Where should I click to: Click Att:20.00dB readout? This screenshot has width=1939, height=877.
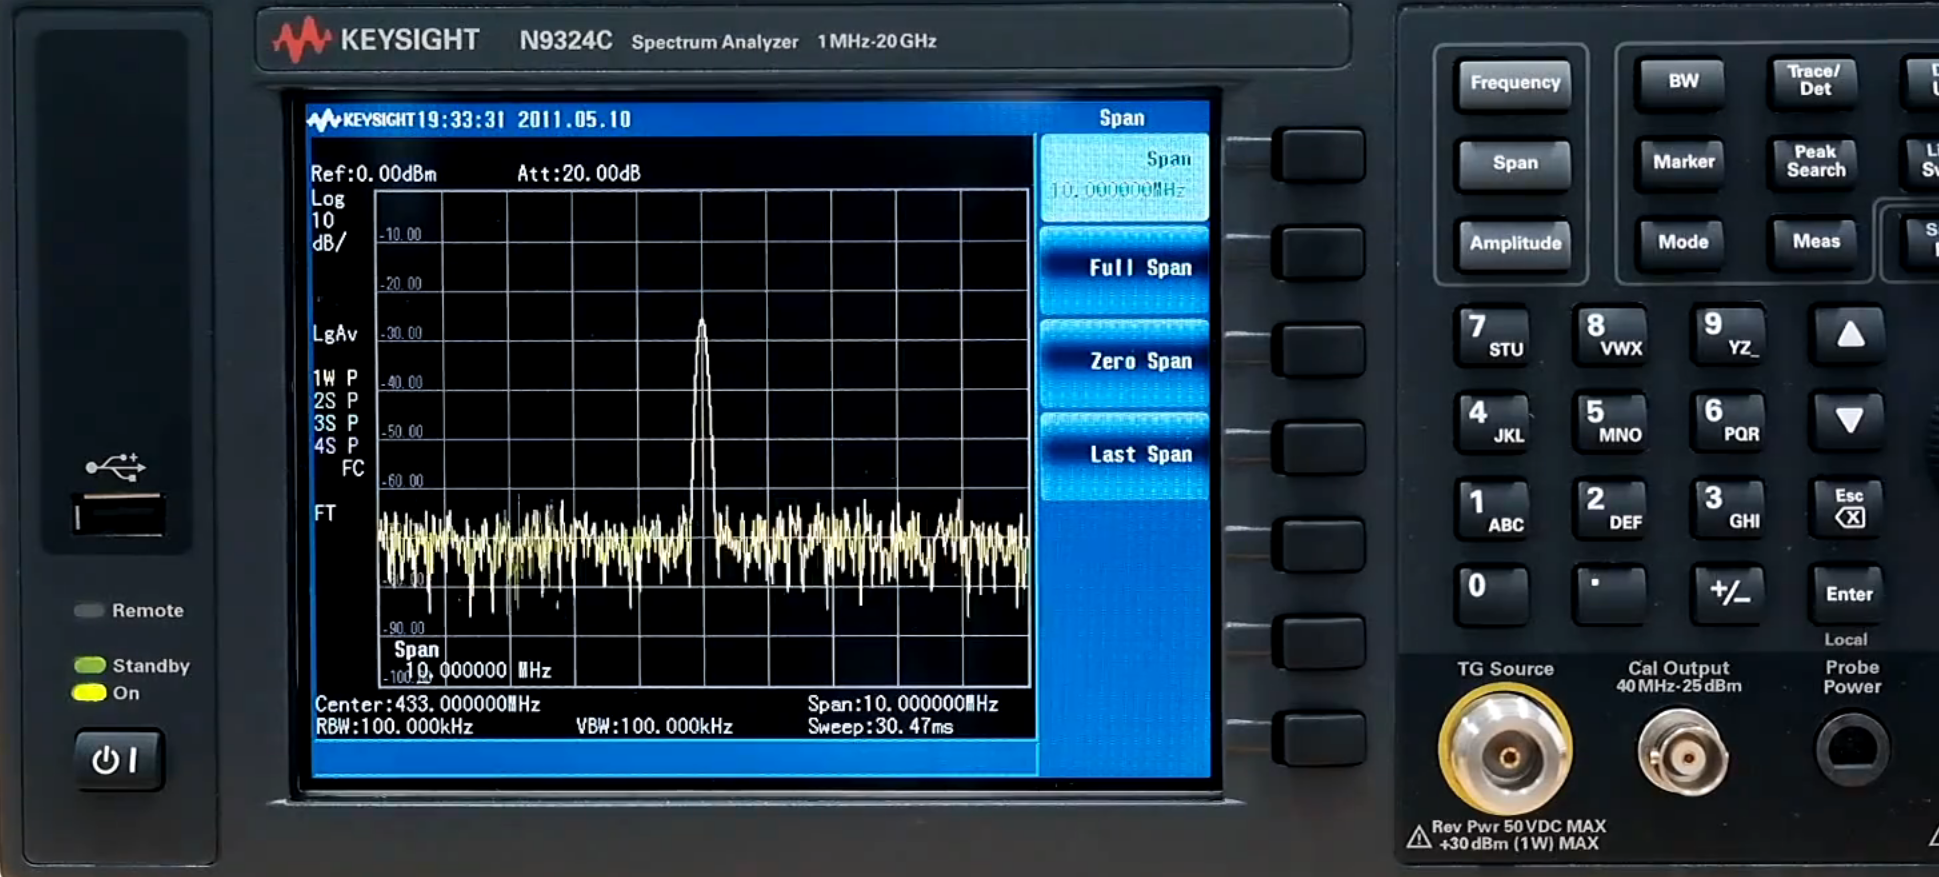click(578, 174)
